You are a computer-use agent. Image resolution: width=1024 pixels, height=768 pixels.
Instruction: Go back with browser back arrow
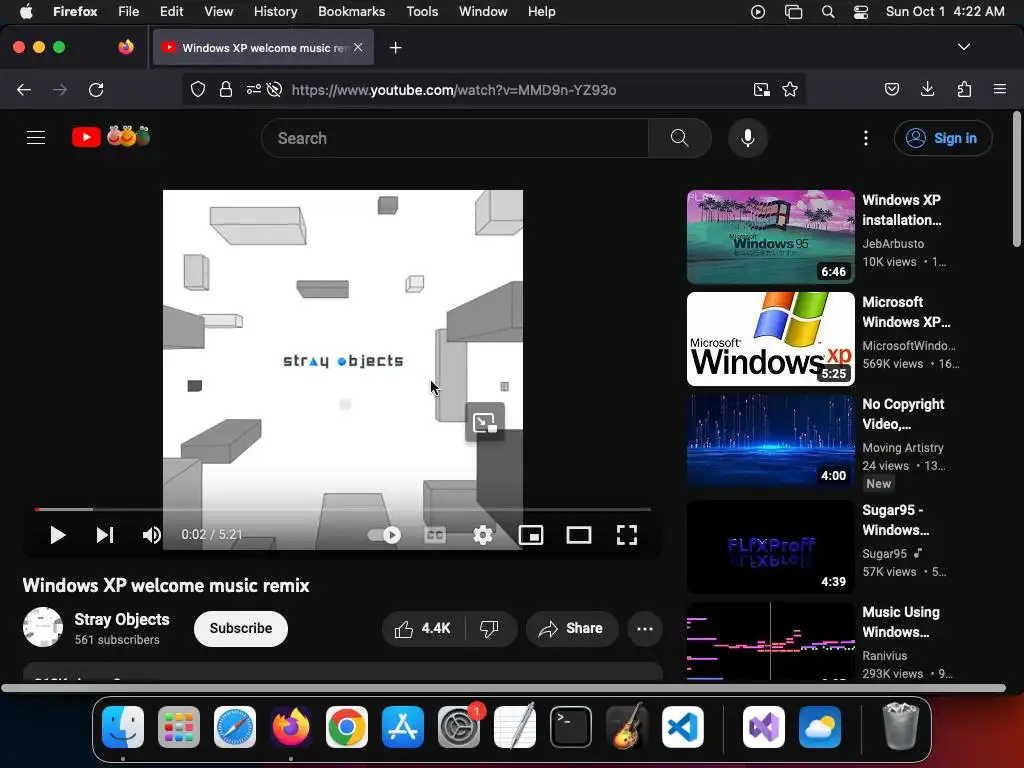click(24, 90)
